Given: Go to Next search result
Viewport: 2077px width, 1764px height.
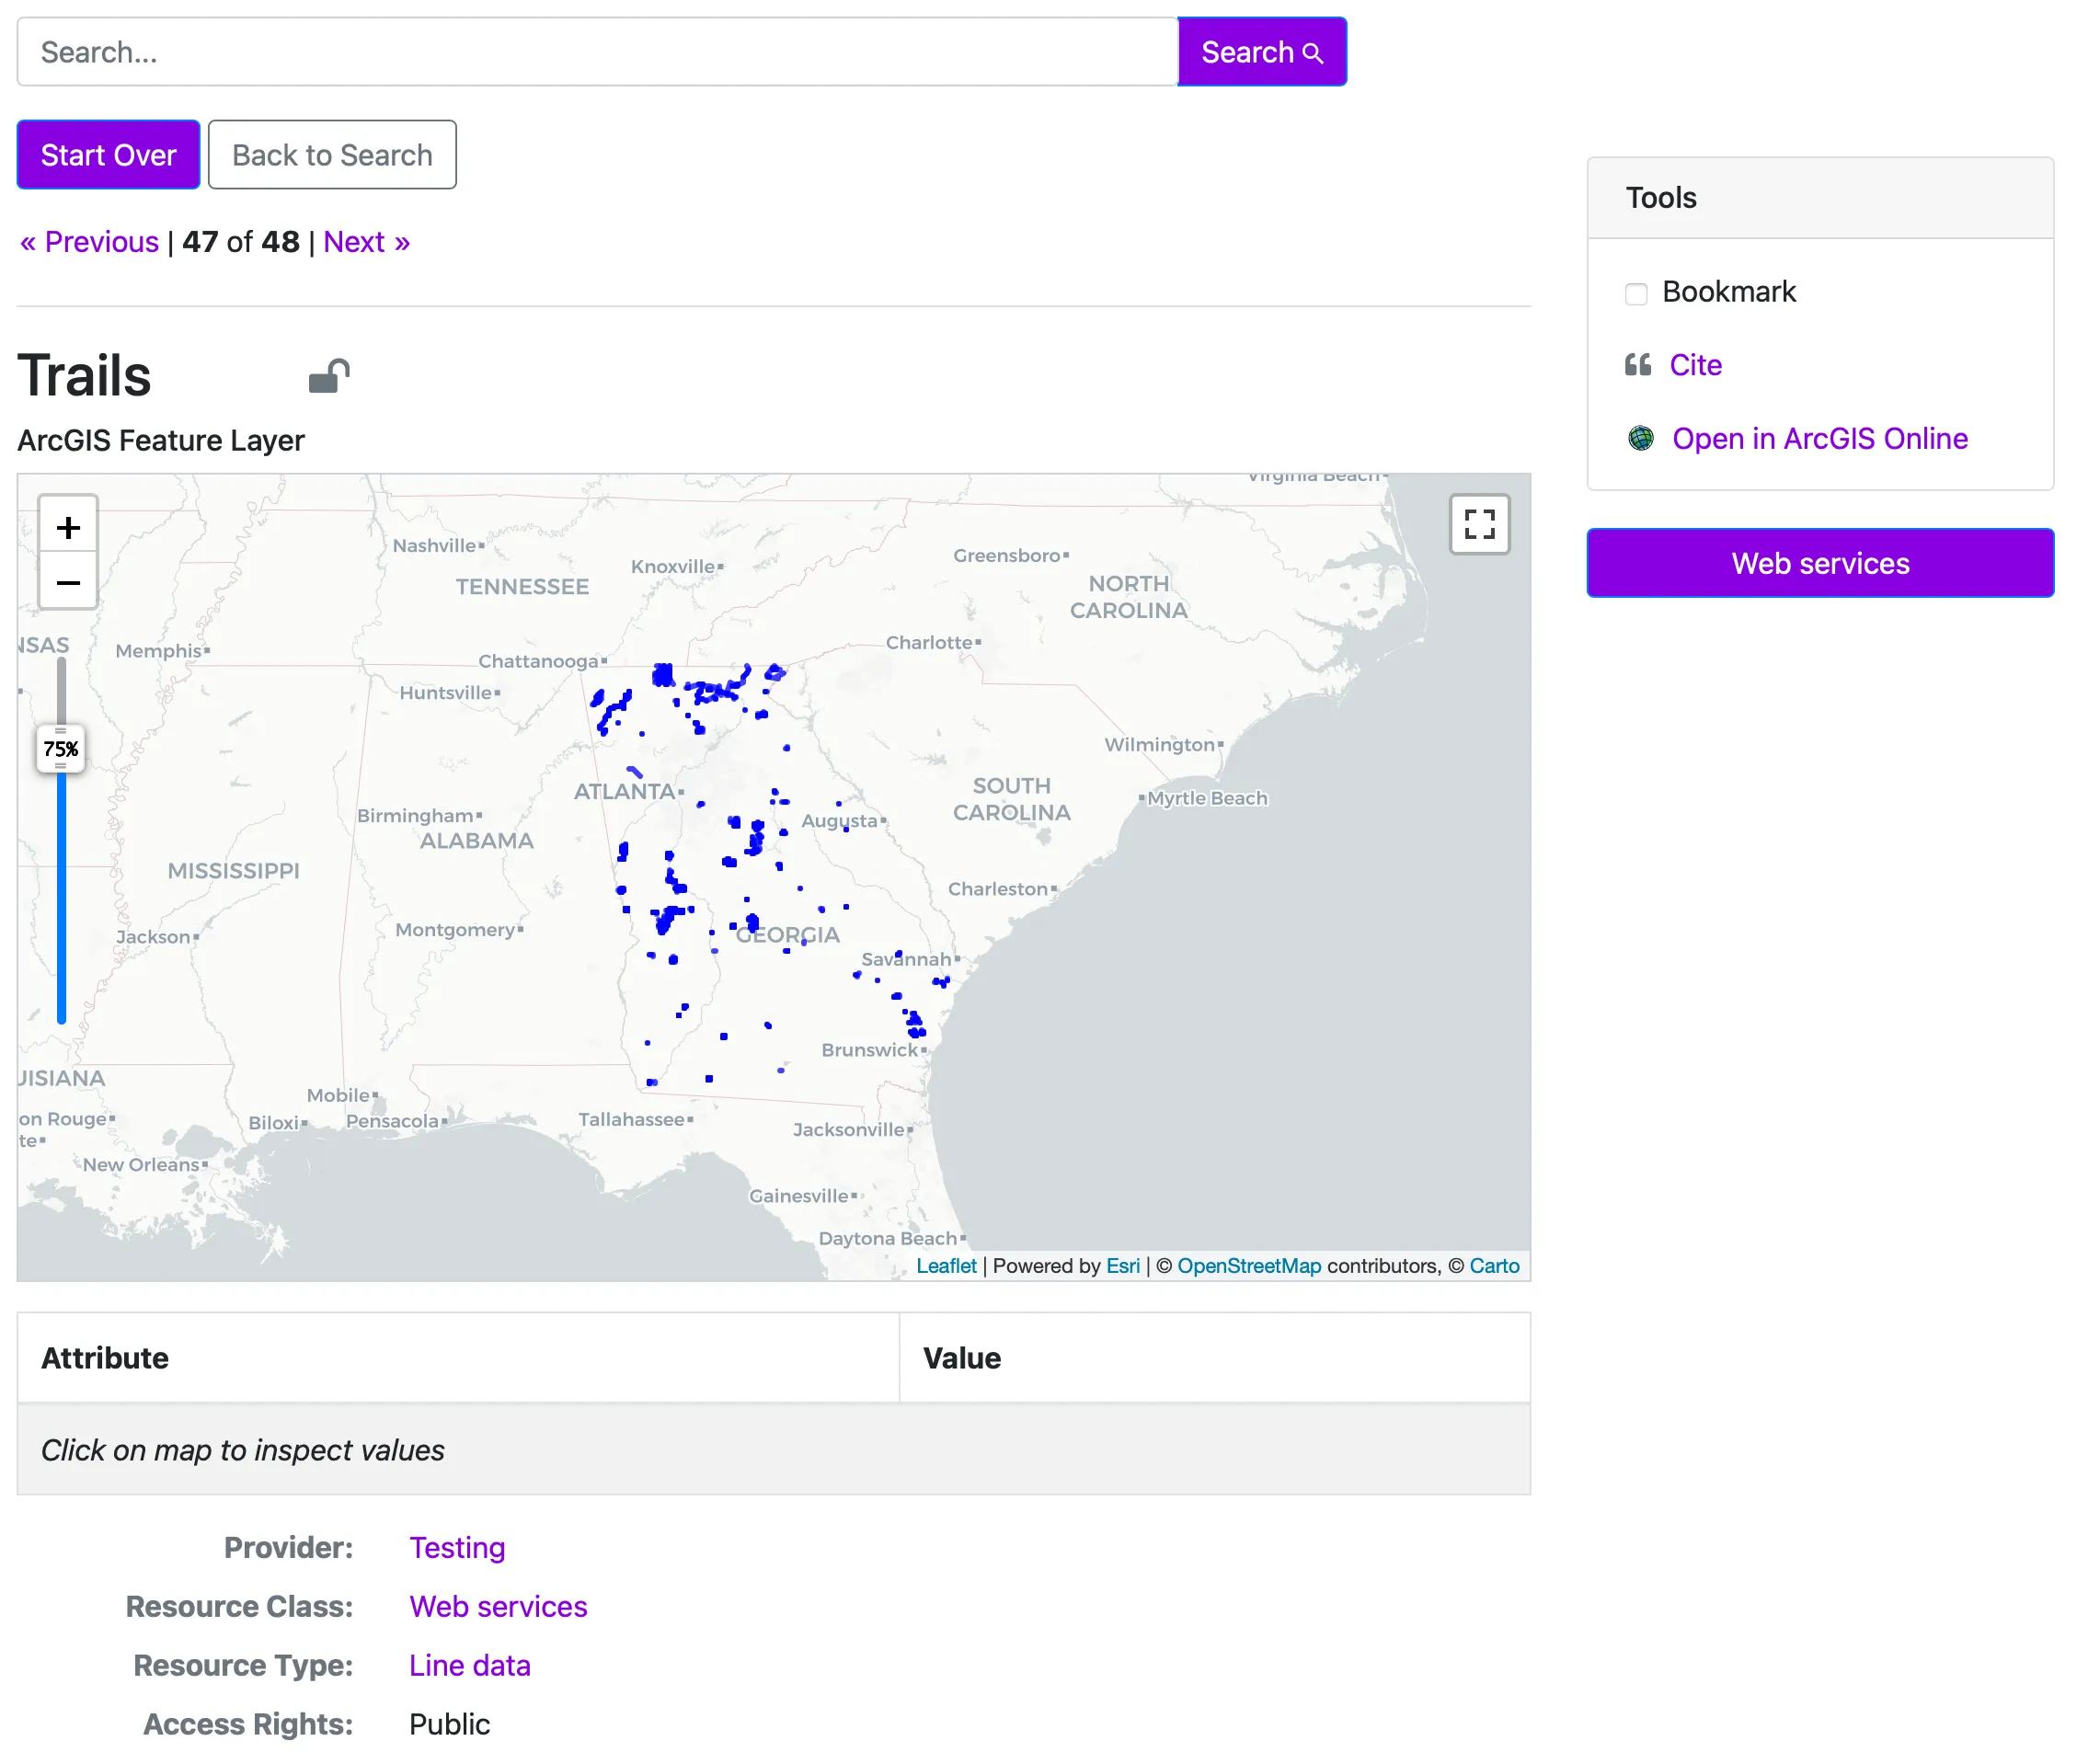Looking at the screenshot, I should point(366,242).
